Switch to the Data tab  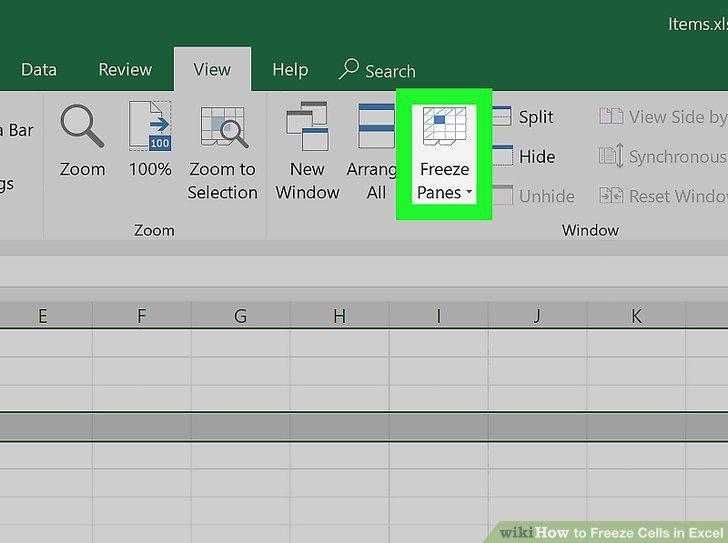39,70
